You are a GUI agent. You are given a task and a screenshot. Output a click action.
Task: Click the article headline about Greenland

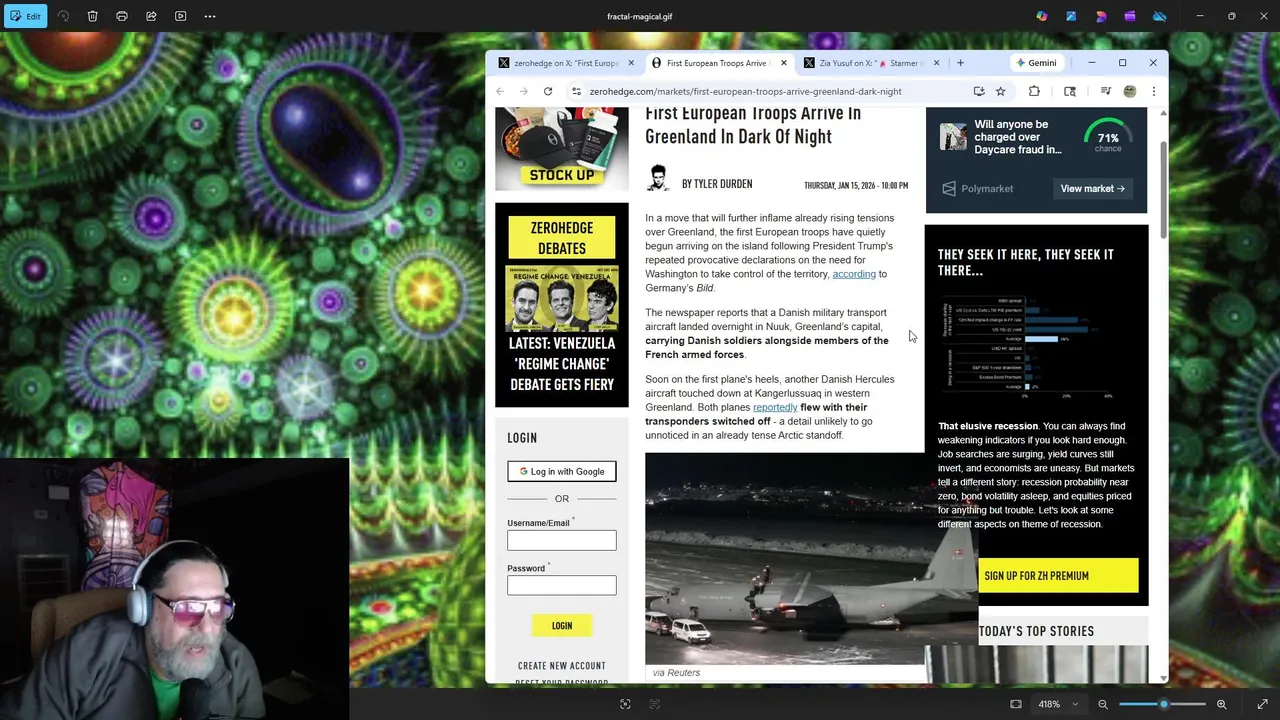tap(753, 125)
